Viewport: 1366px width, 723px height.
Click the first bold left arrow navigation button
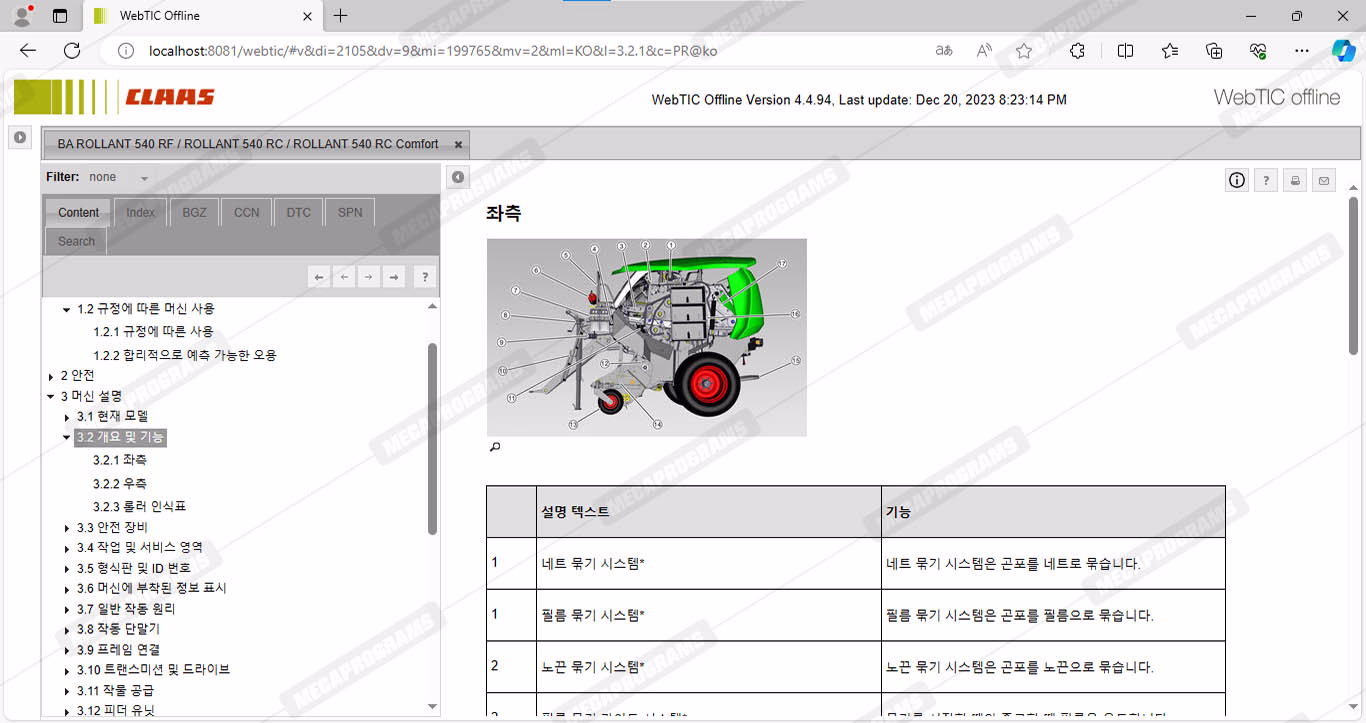[319, 277]
